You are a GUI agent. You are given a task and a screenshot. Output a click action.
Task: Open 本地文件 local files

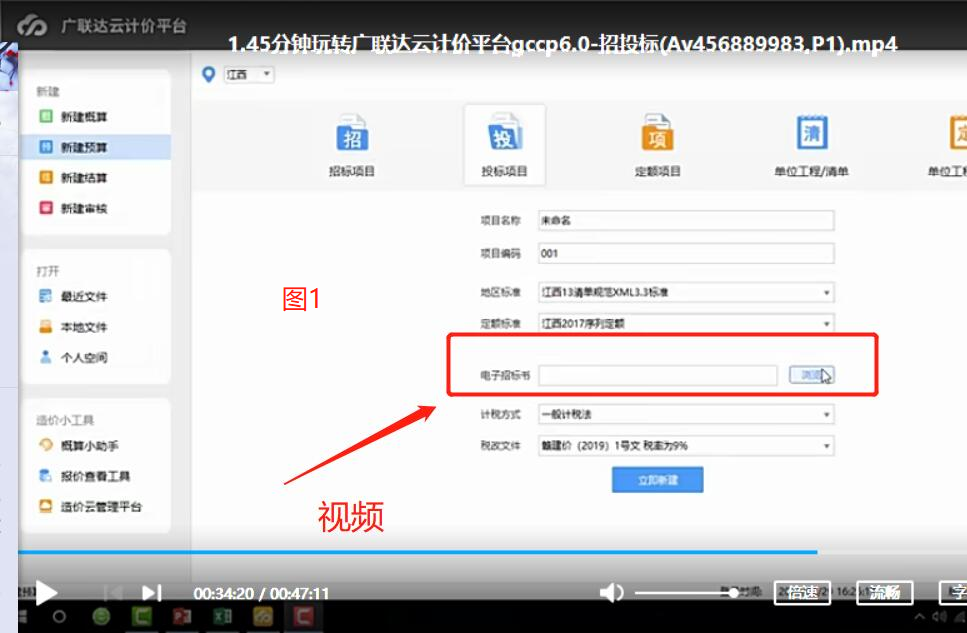[73, 327]
